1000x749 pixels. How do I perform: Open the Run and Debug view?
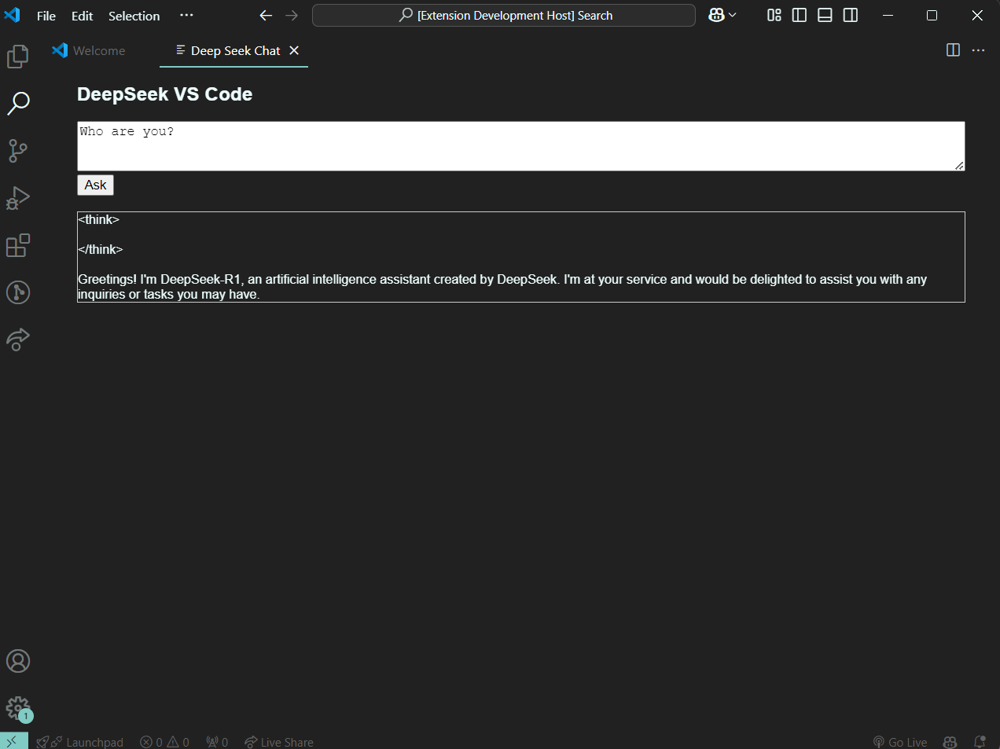pyautogui.click(x=18, y=198)
